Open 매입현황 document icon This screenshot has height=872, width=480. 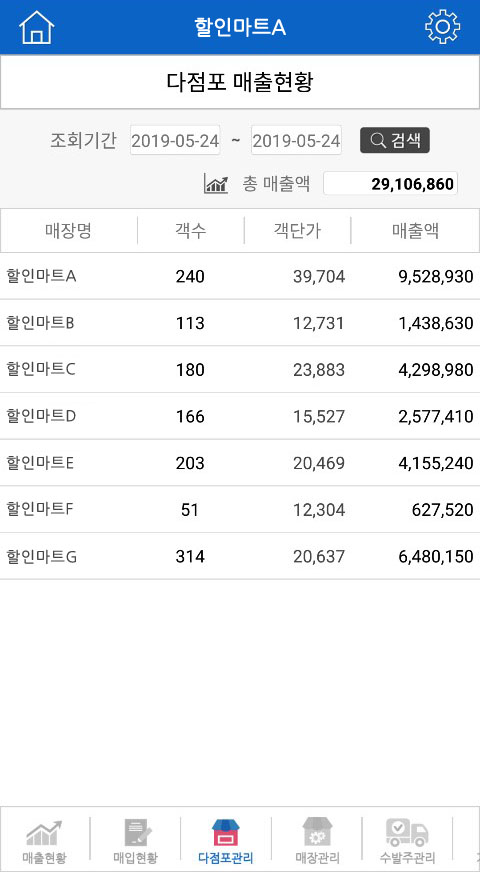[135, 834]
